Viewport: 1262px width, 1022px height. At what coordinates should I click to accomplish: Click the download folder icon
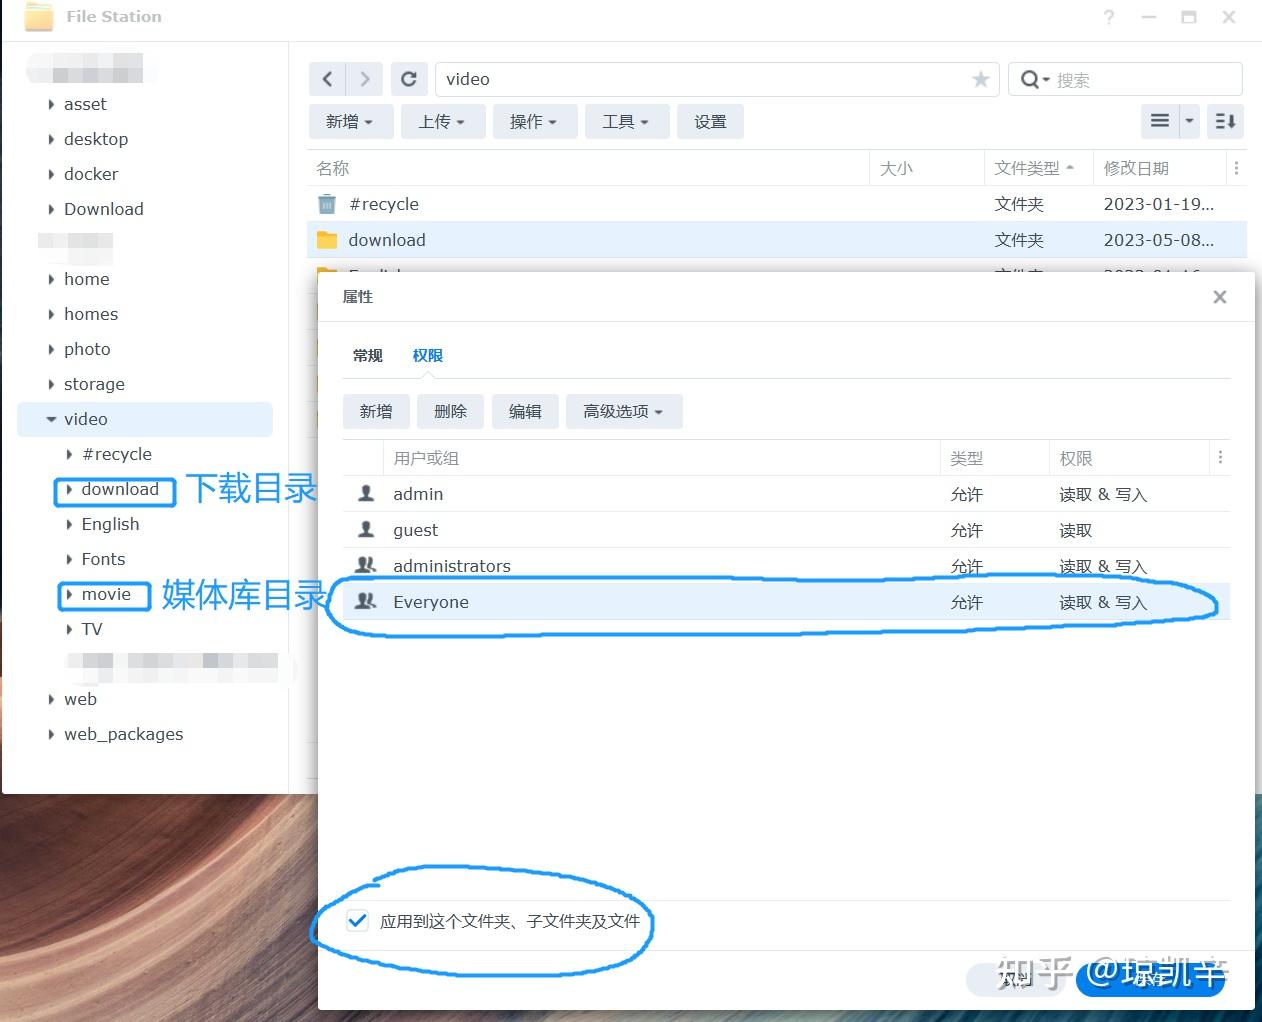[326, 239]
